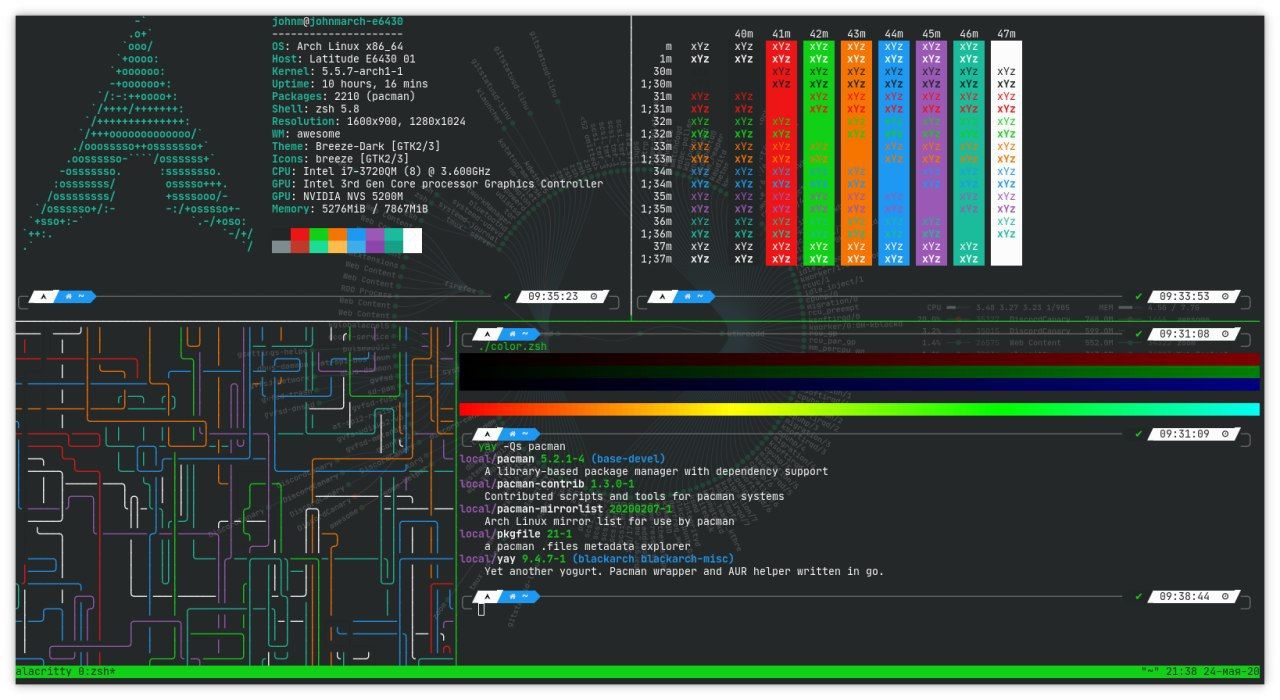Click the clock icon after 09:31:09
This screenshot has width=1280, height=700.
coord(1224,434)
